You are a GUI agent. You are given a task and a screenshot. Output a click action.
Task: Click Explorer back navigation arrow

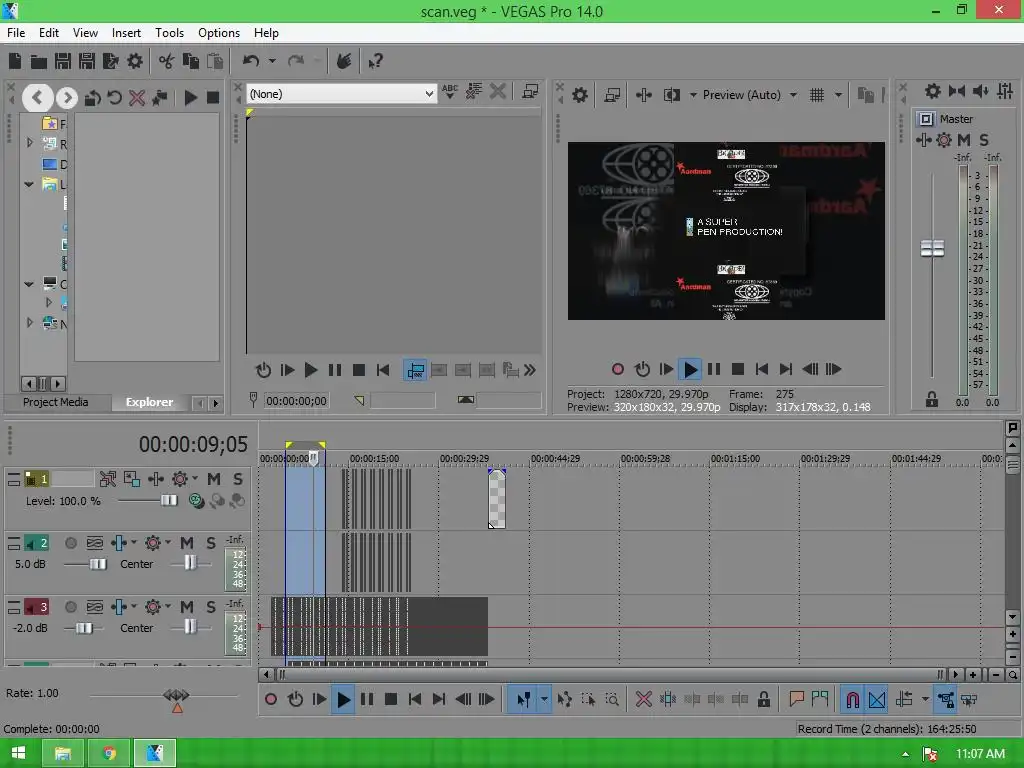coord(37,98)
